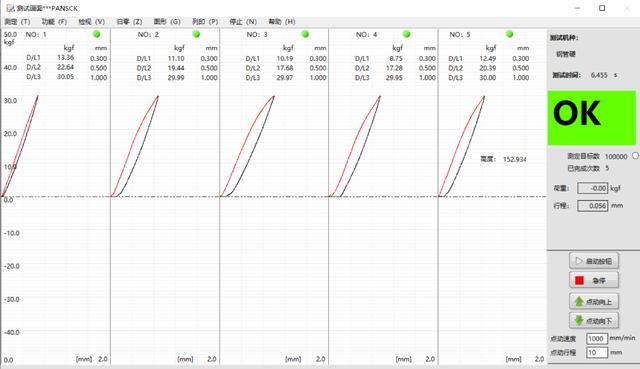Click the play-triangle start button
640x369 pixels.
594,261
